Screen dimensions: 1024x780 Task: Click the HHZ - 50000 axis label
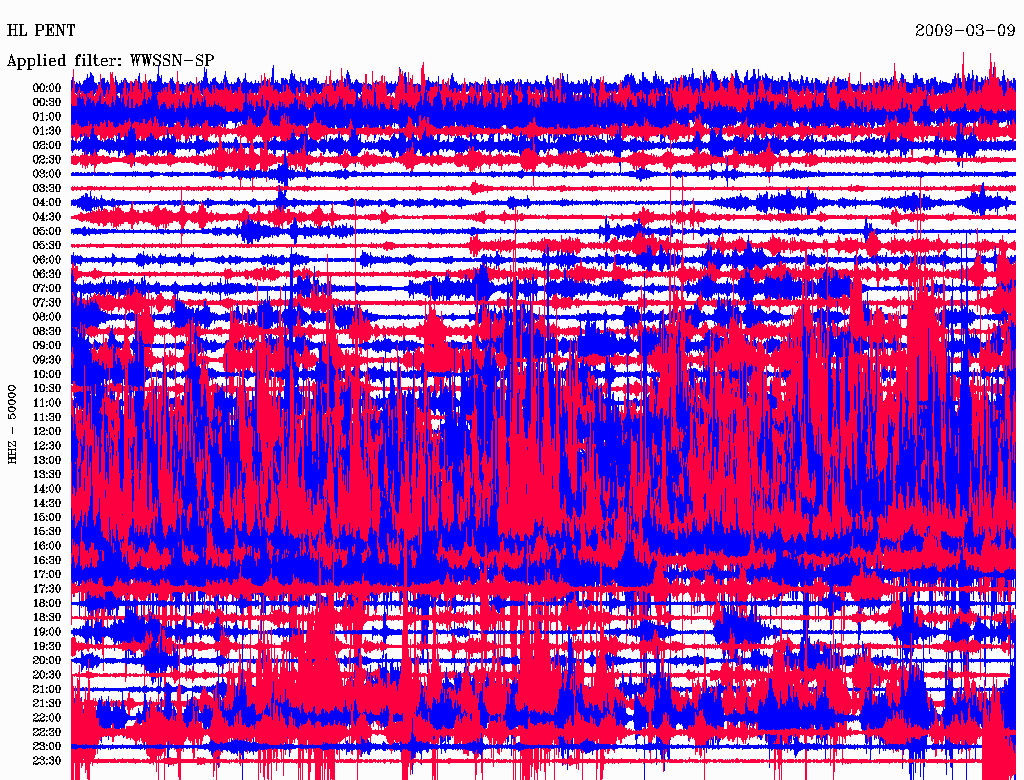(13, 423)
